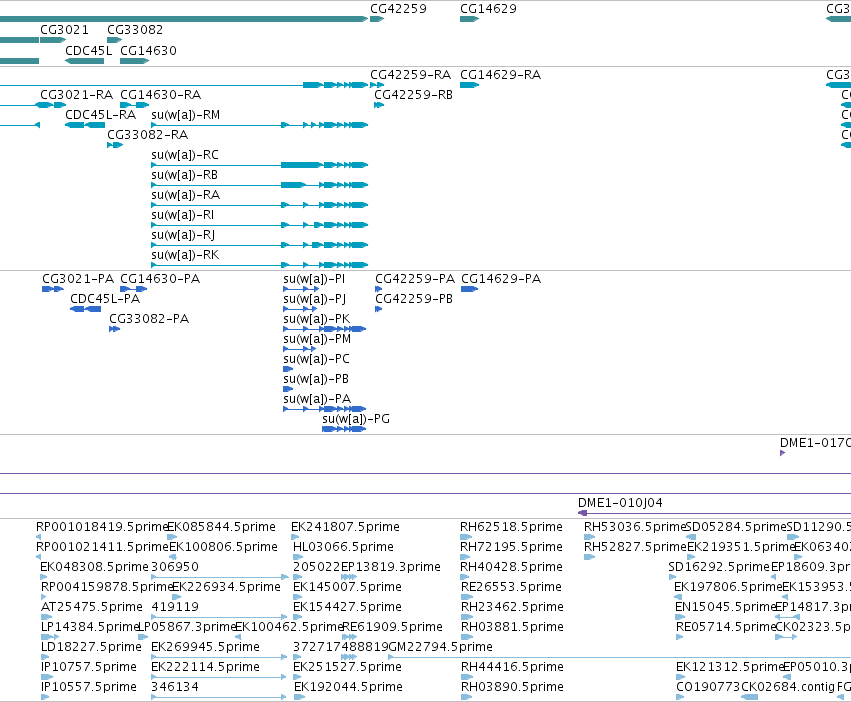Image resolution: width=851 pixels, height=702 pixels.
Task: Click protein CG3021-PA
Action: pos(78,279)
